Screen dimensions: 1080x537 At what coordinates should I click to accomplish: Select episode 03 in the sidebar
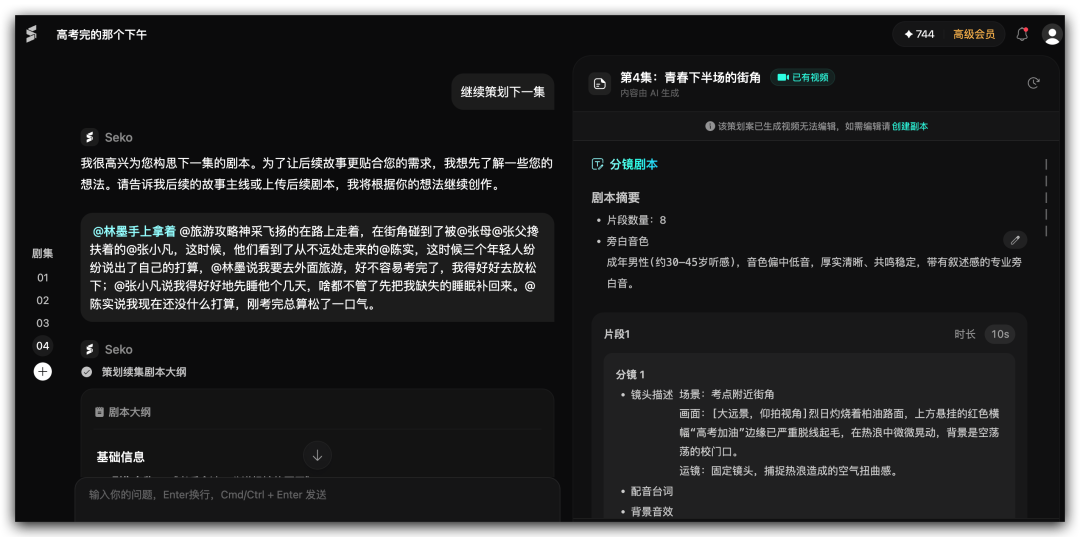tap(43, 324)
